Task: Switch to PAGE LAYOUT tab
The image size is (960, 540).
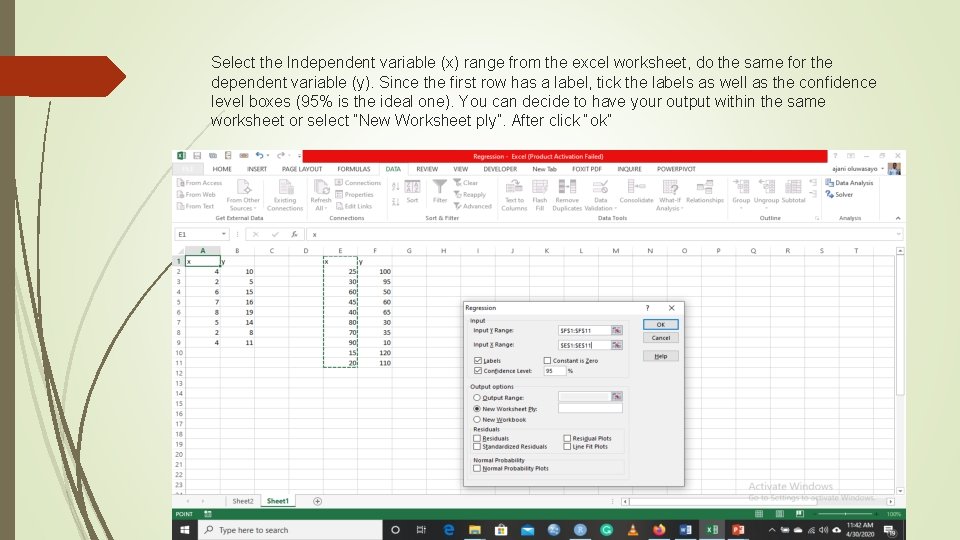Action: (x=302, y=169)
